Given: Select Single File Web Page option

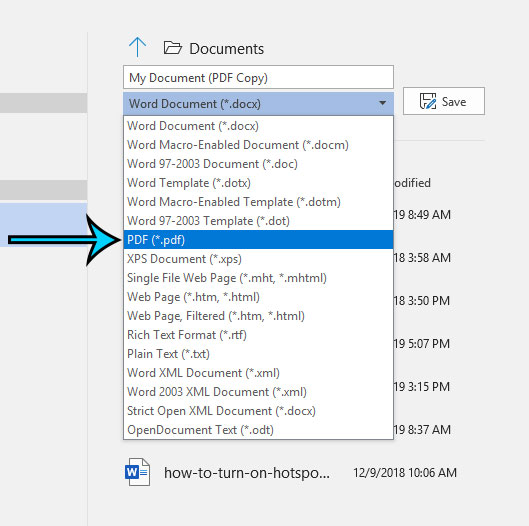Looking at the screenshot, I should [258, 278].
